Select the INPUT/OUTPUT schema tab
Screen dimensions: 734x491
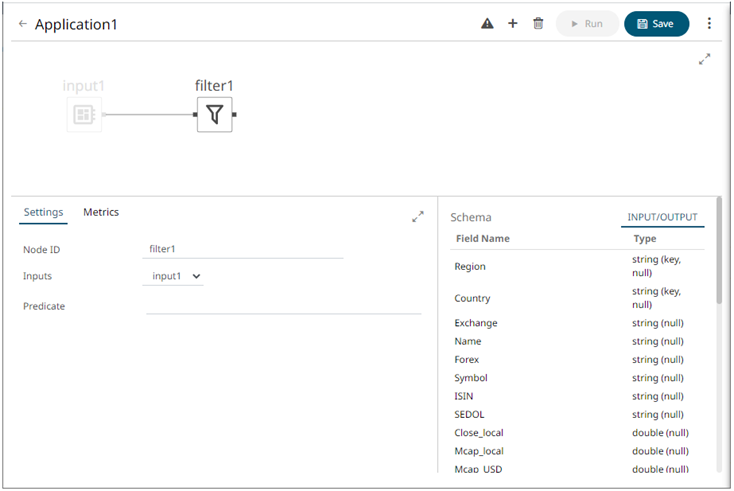coord(662,217)
